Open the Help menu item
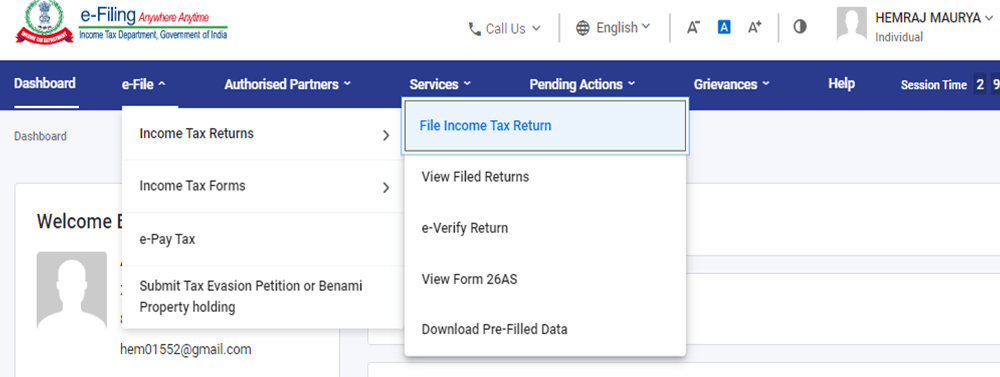Viewport: 1000px width, 377px height. pos(841,84)
